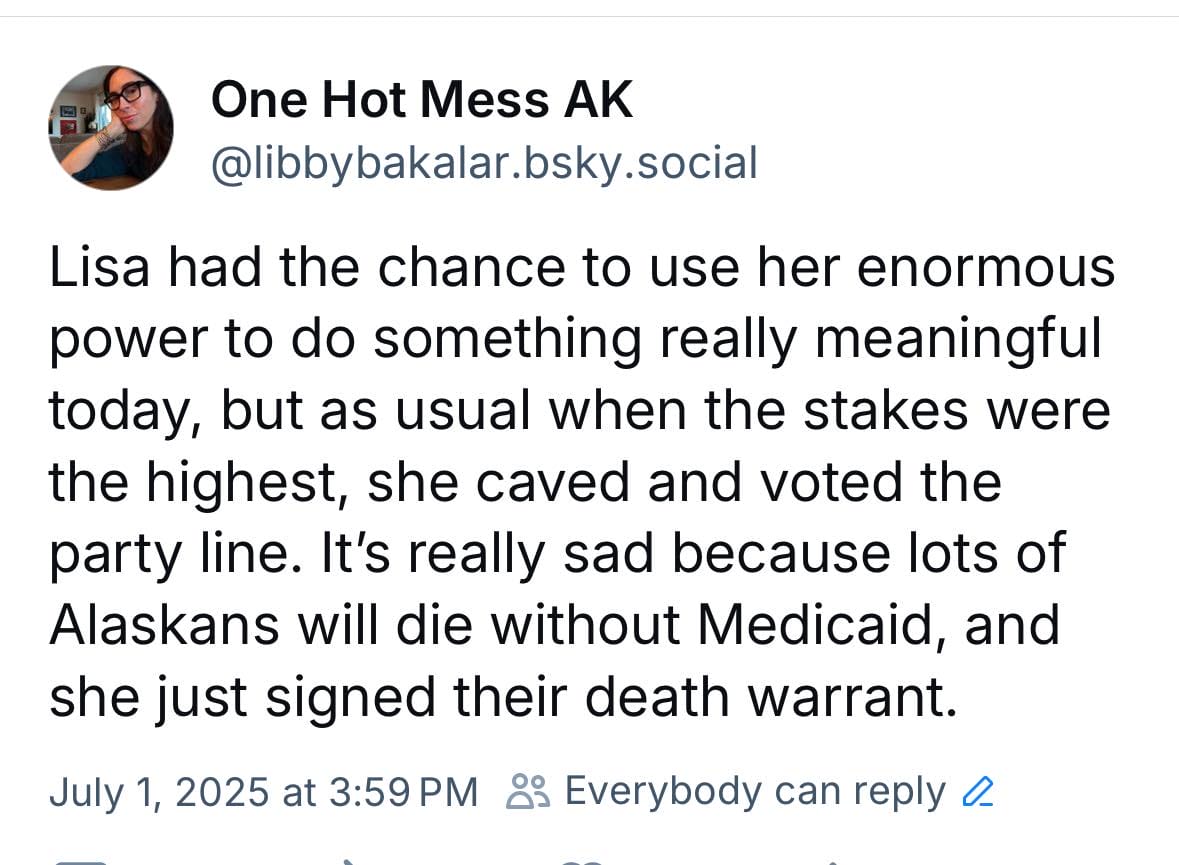Click the share icon below the post
This screenshot has width=1179, height=865.
point(830,861)
